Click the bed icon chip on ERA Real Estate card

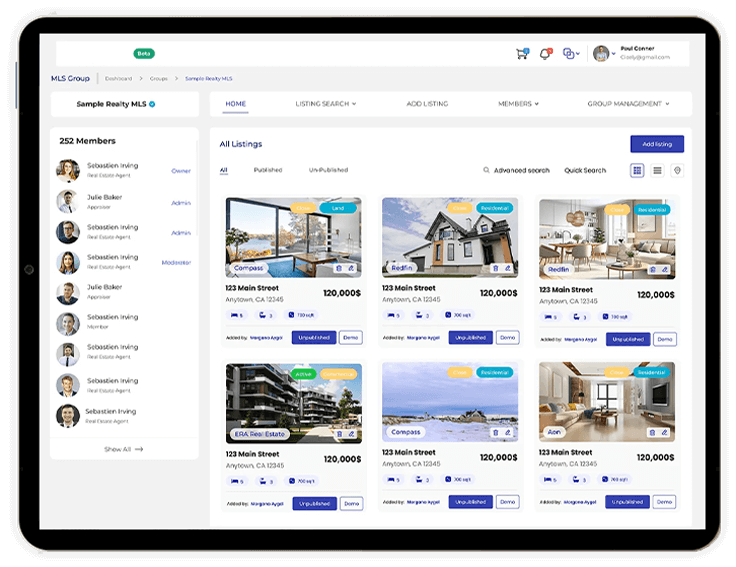(237, 481)
